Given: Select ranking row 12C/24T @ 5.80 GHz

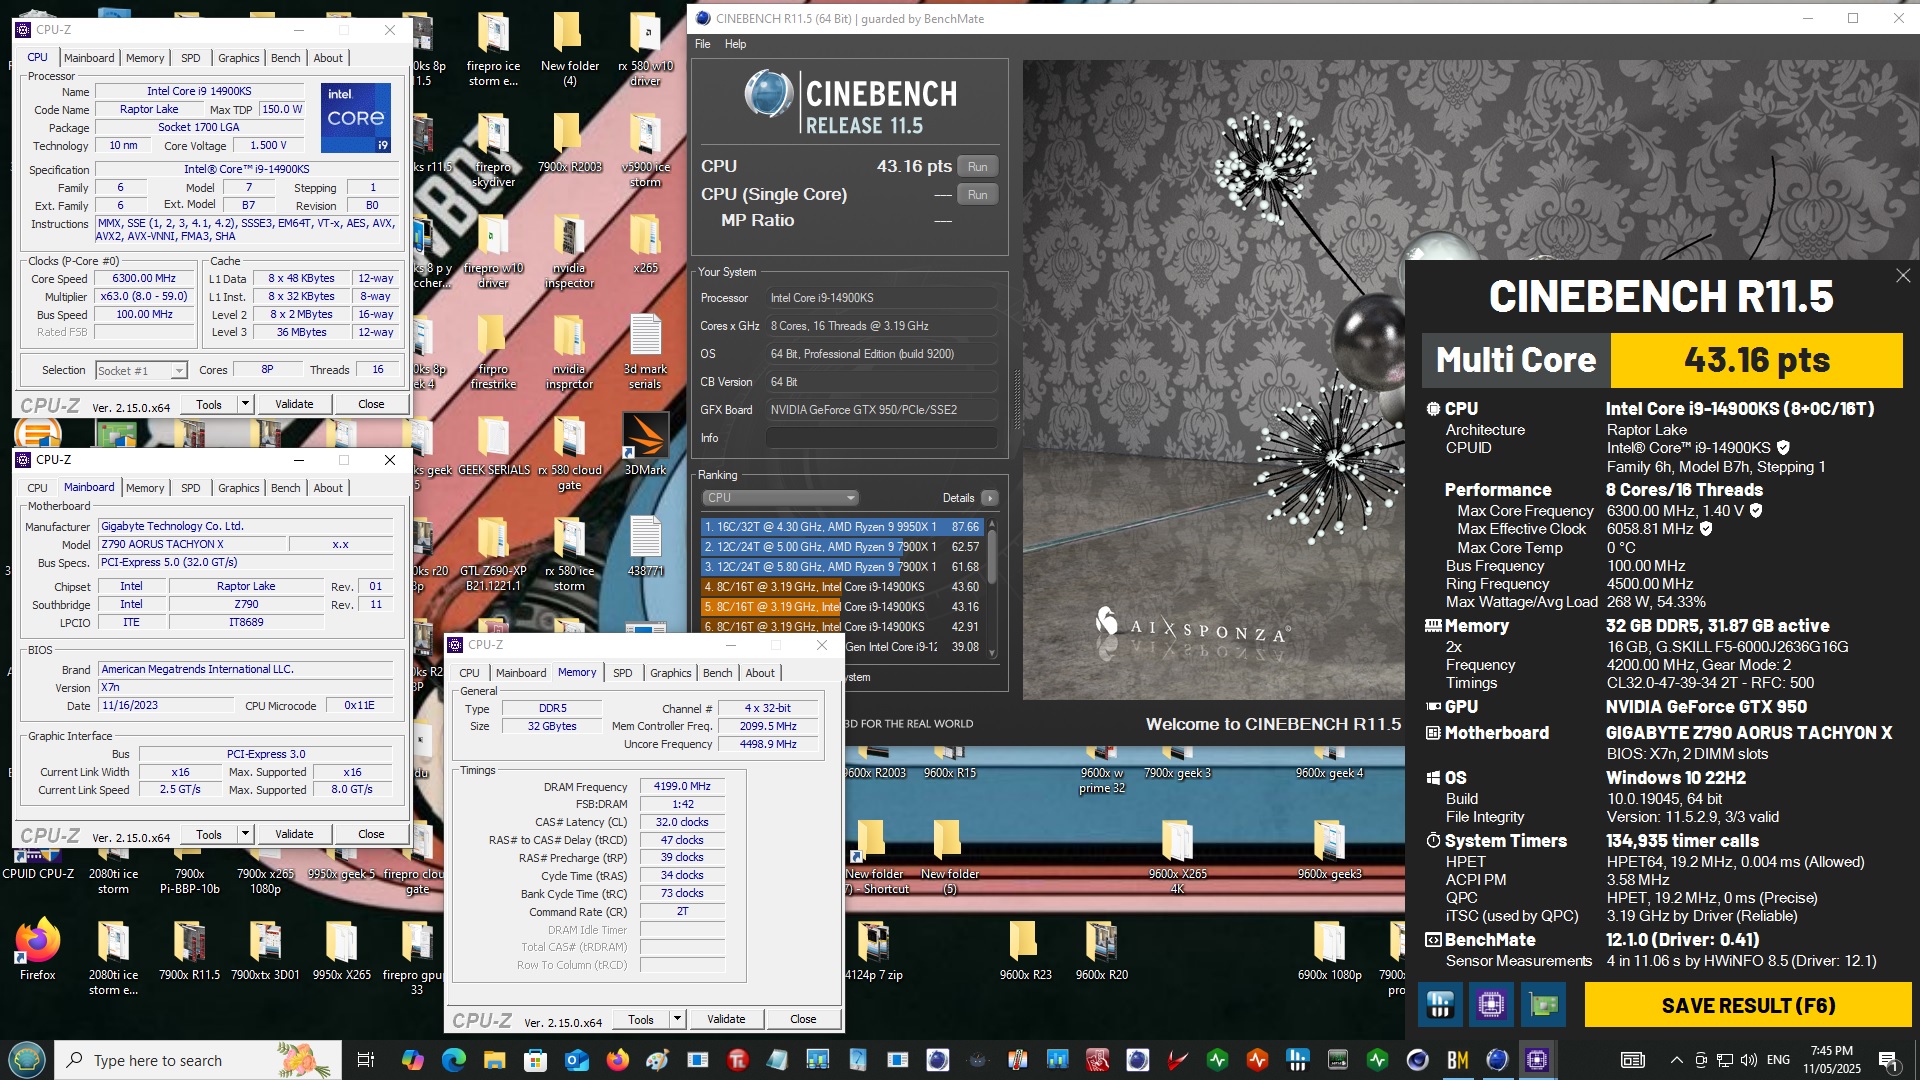Looking at the screenshot, I should coord(842,566).
